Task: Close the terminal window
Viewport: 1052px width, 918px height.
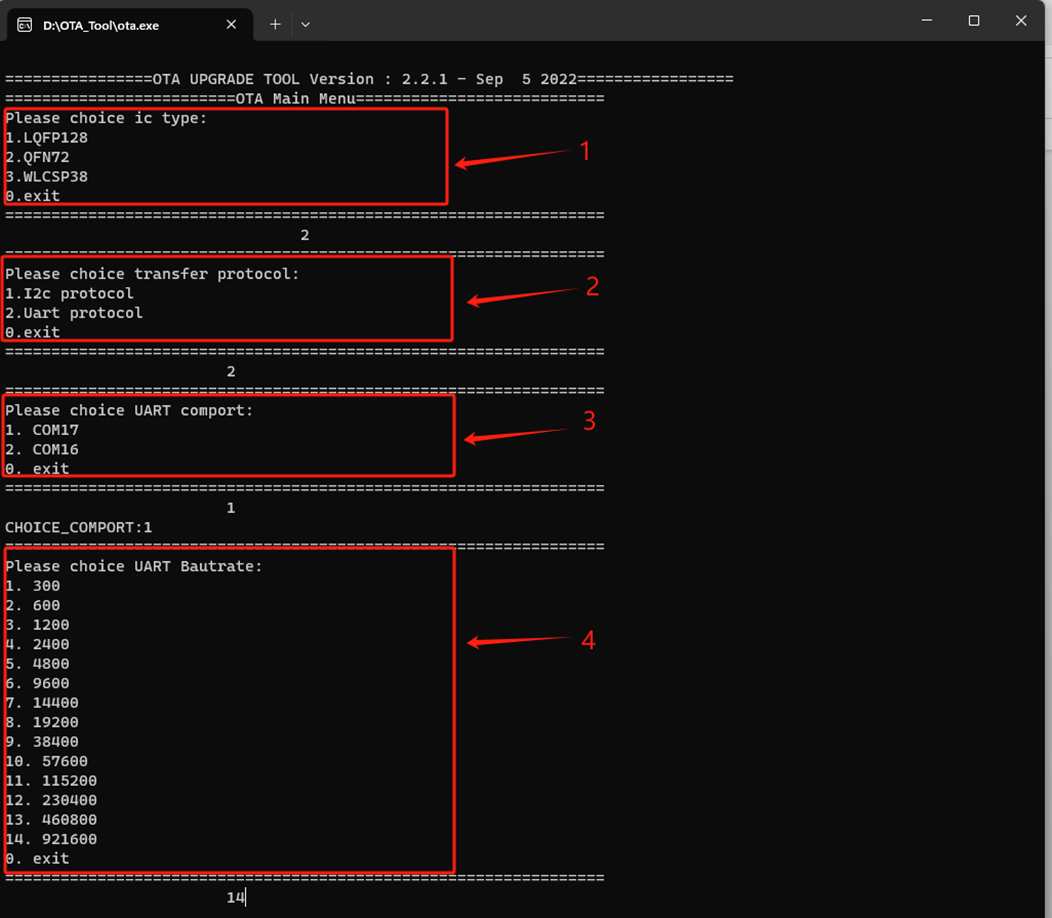Action: [1020, 21]
